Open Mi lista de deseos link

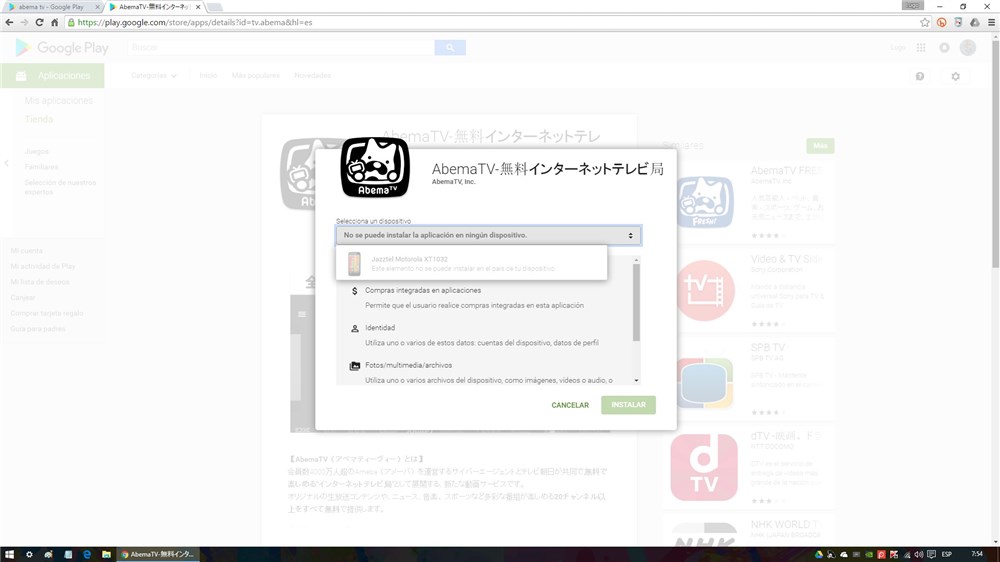pos(40,282)
